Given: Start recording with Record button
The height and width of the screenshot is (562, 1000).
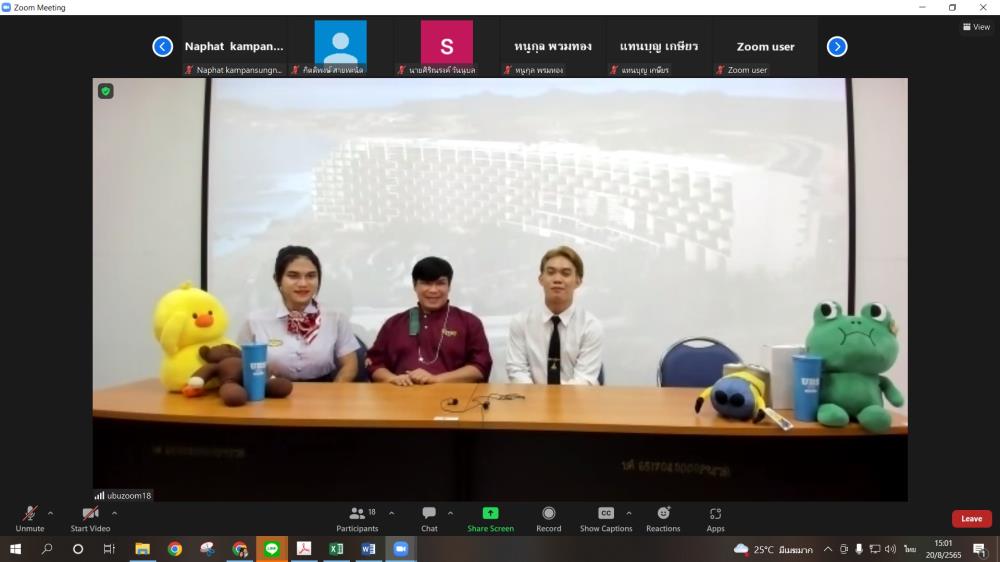Looking at the screenshot, I should tap(548, 519).
